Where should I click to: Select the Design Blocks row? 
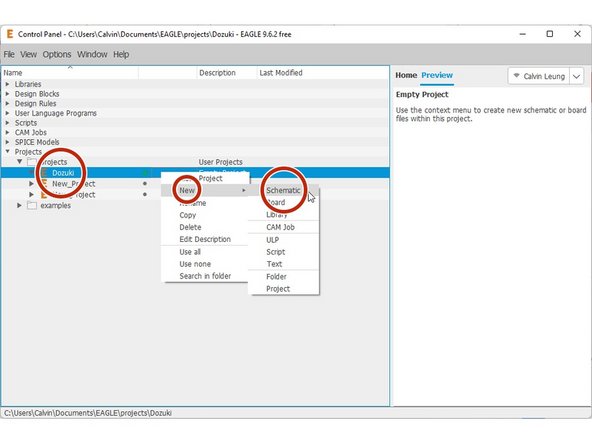(x=195, y=94)
